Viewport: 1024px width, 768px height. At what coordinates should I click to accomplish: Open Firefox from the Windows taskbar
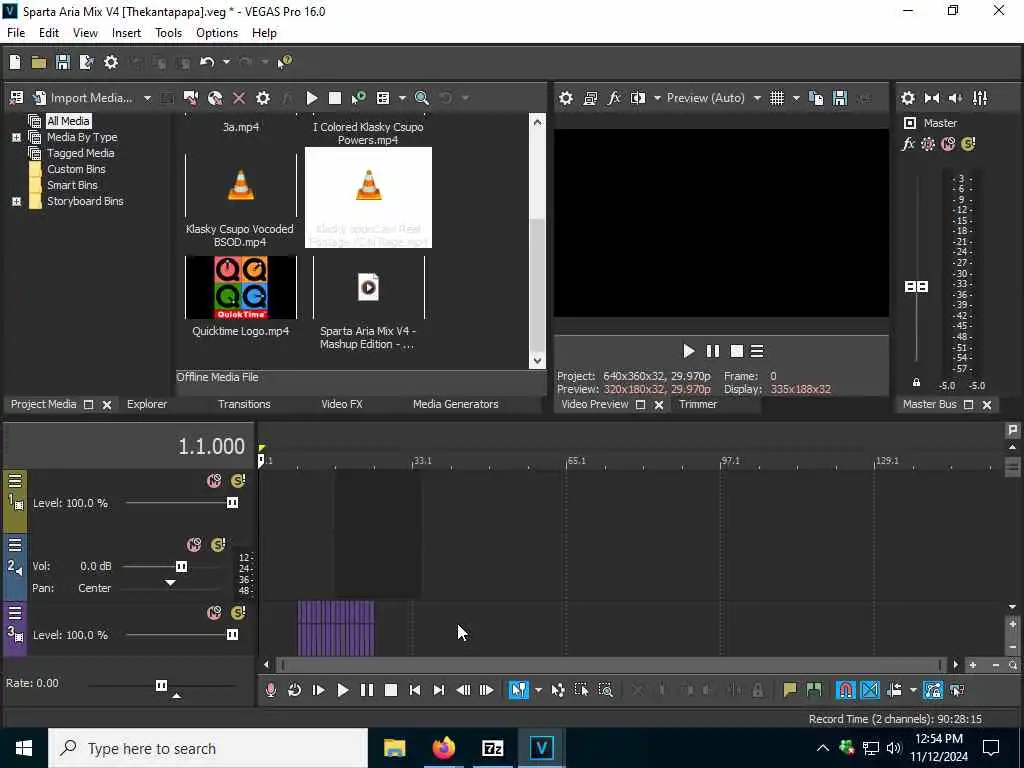(x=443, y=748)
